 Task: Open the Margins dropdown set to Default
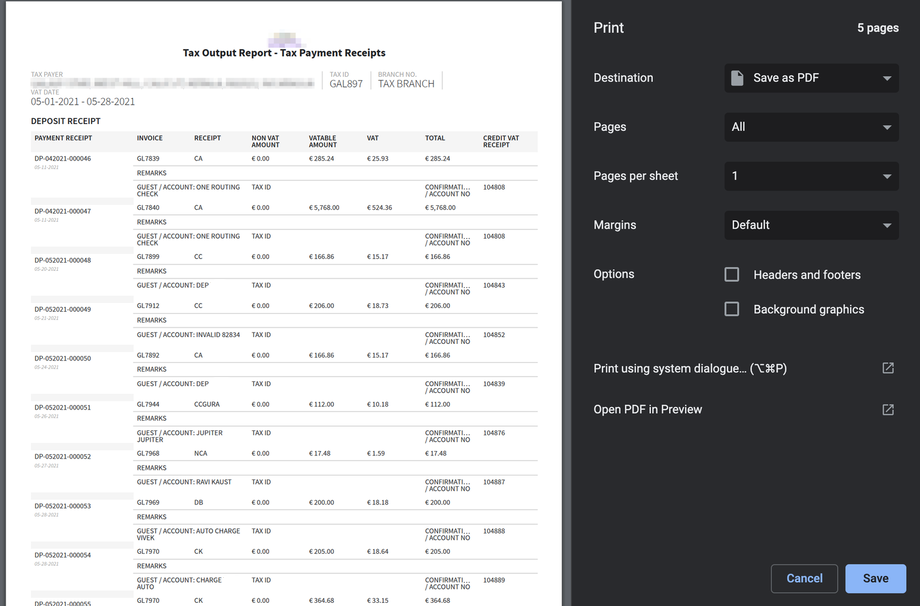[x=811, y=225]
